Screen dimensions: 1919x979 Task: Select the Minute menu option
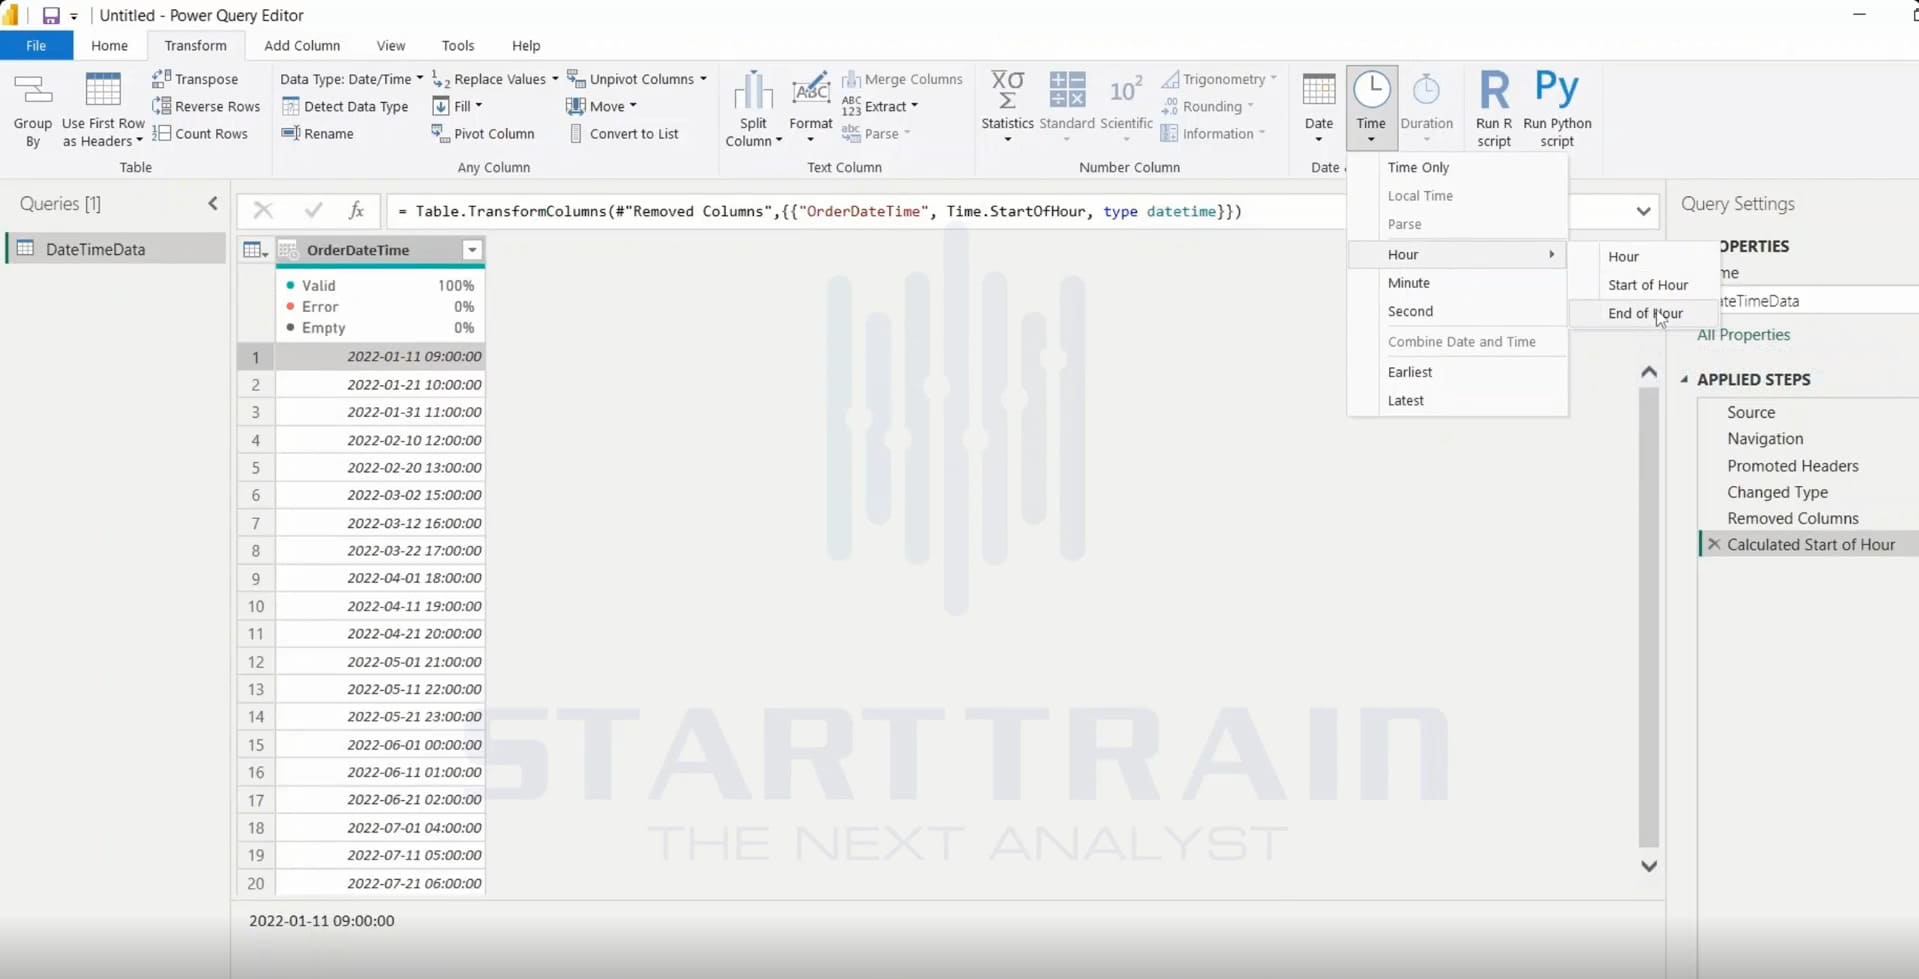1408,283
